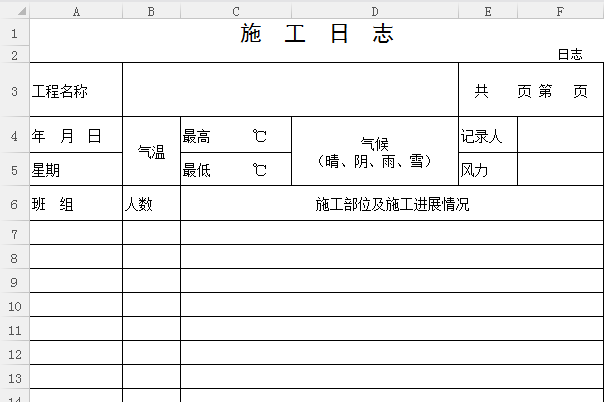604x402 pixels.
Task: Select row 3 header
Action: point(14,91)
